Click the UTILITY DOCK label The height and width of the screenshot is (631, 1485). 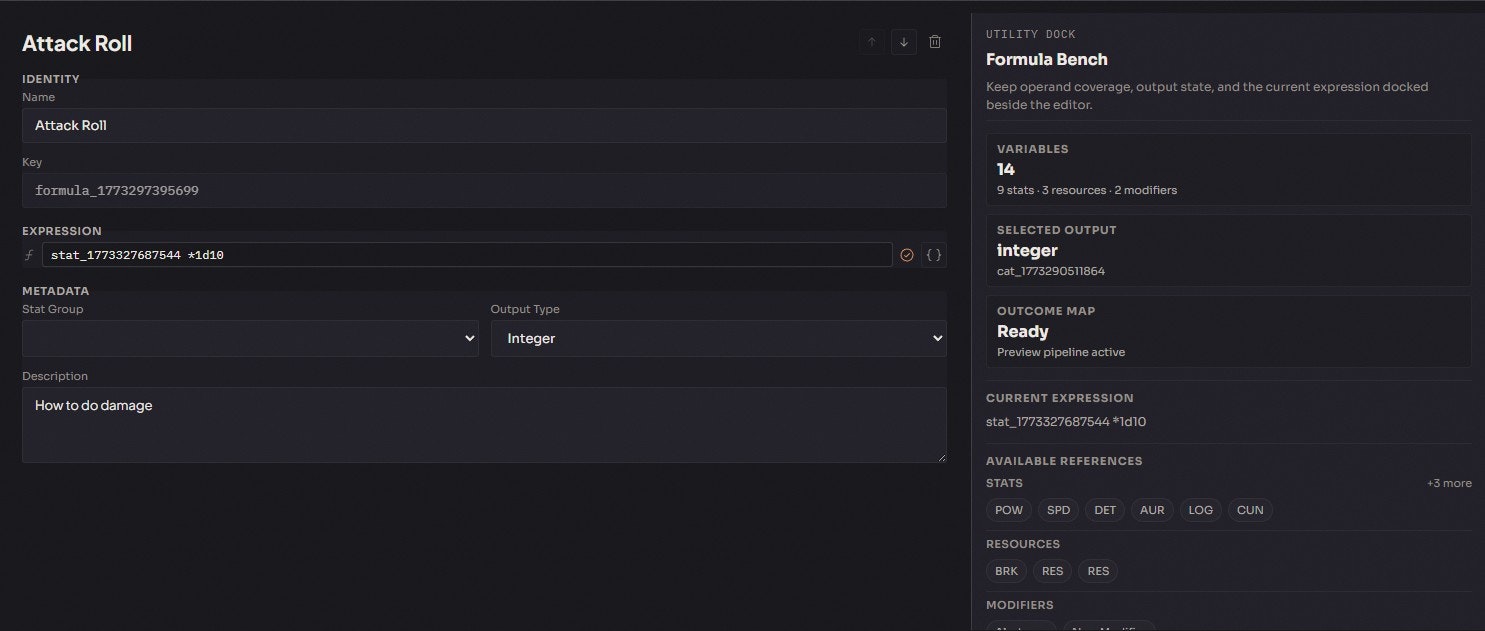tap(1031, 35)
